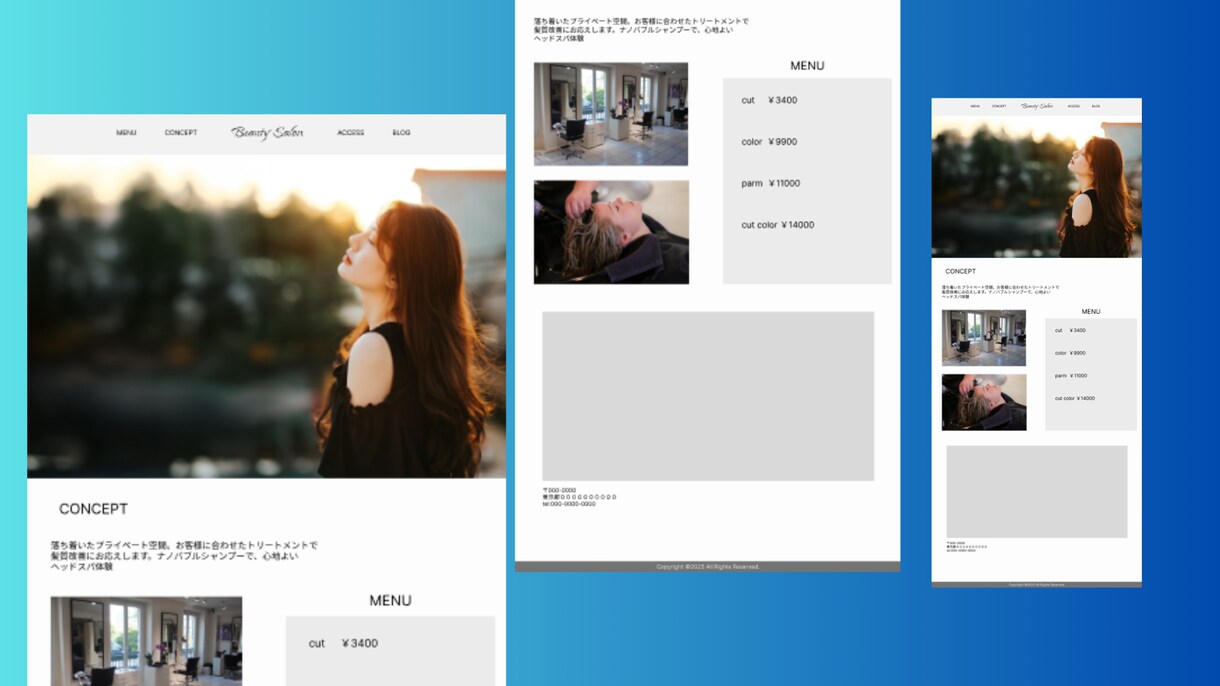Select "cut ¥3400" in middle mockup
Viewport: 1220px width, 686px height.
pos(769,100)
